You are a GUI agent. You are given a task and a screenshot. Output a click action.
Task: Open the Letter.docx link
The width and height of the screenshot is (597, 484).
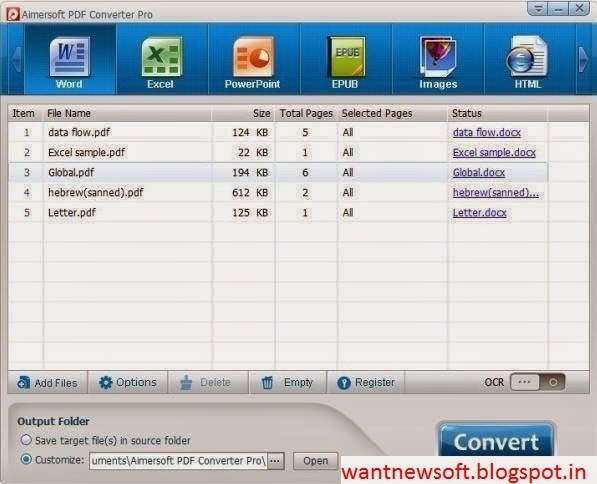[x=479, y=212]
